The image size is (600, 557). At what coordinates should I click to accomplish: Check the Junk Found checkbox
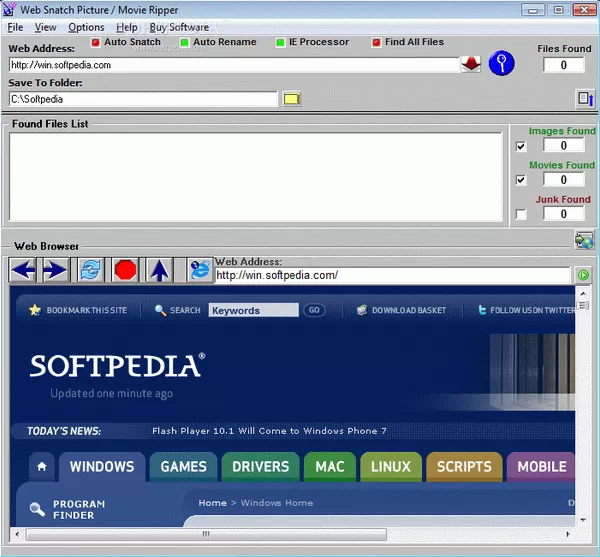pos(521,214)
